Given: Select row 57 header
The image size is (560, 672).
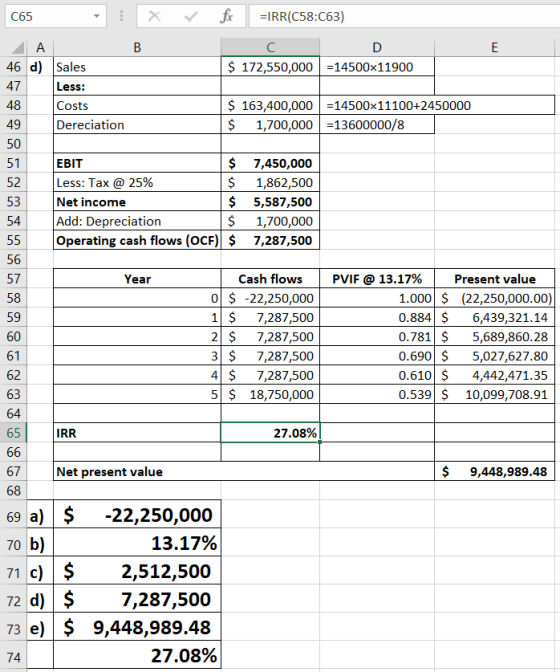Looking at the screenshot, I should click(x=14, y=279).
